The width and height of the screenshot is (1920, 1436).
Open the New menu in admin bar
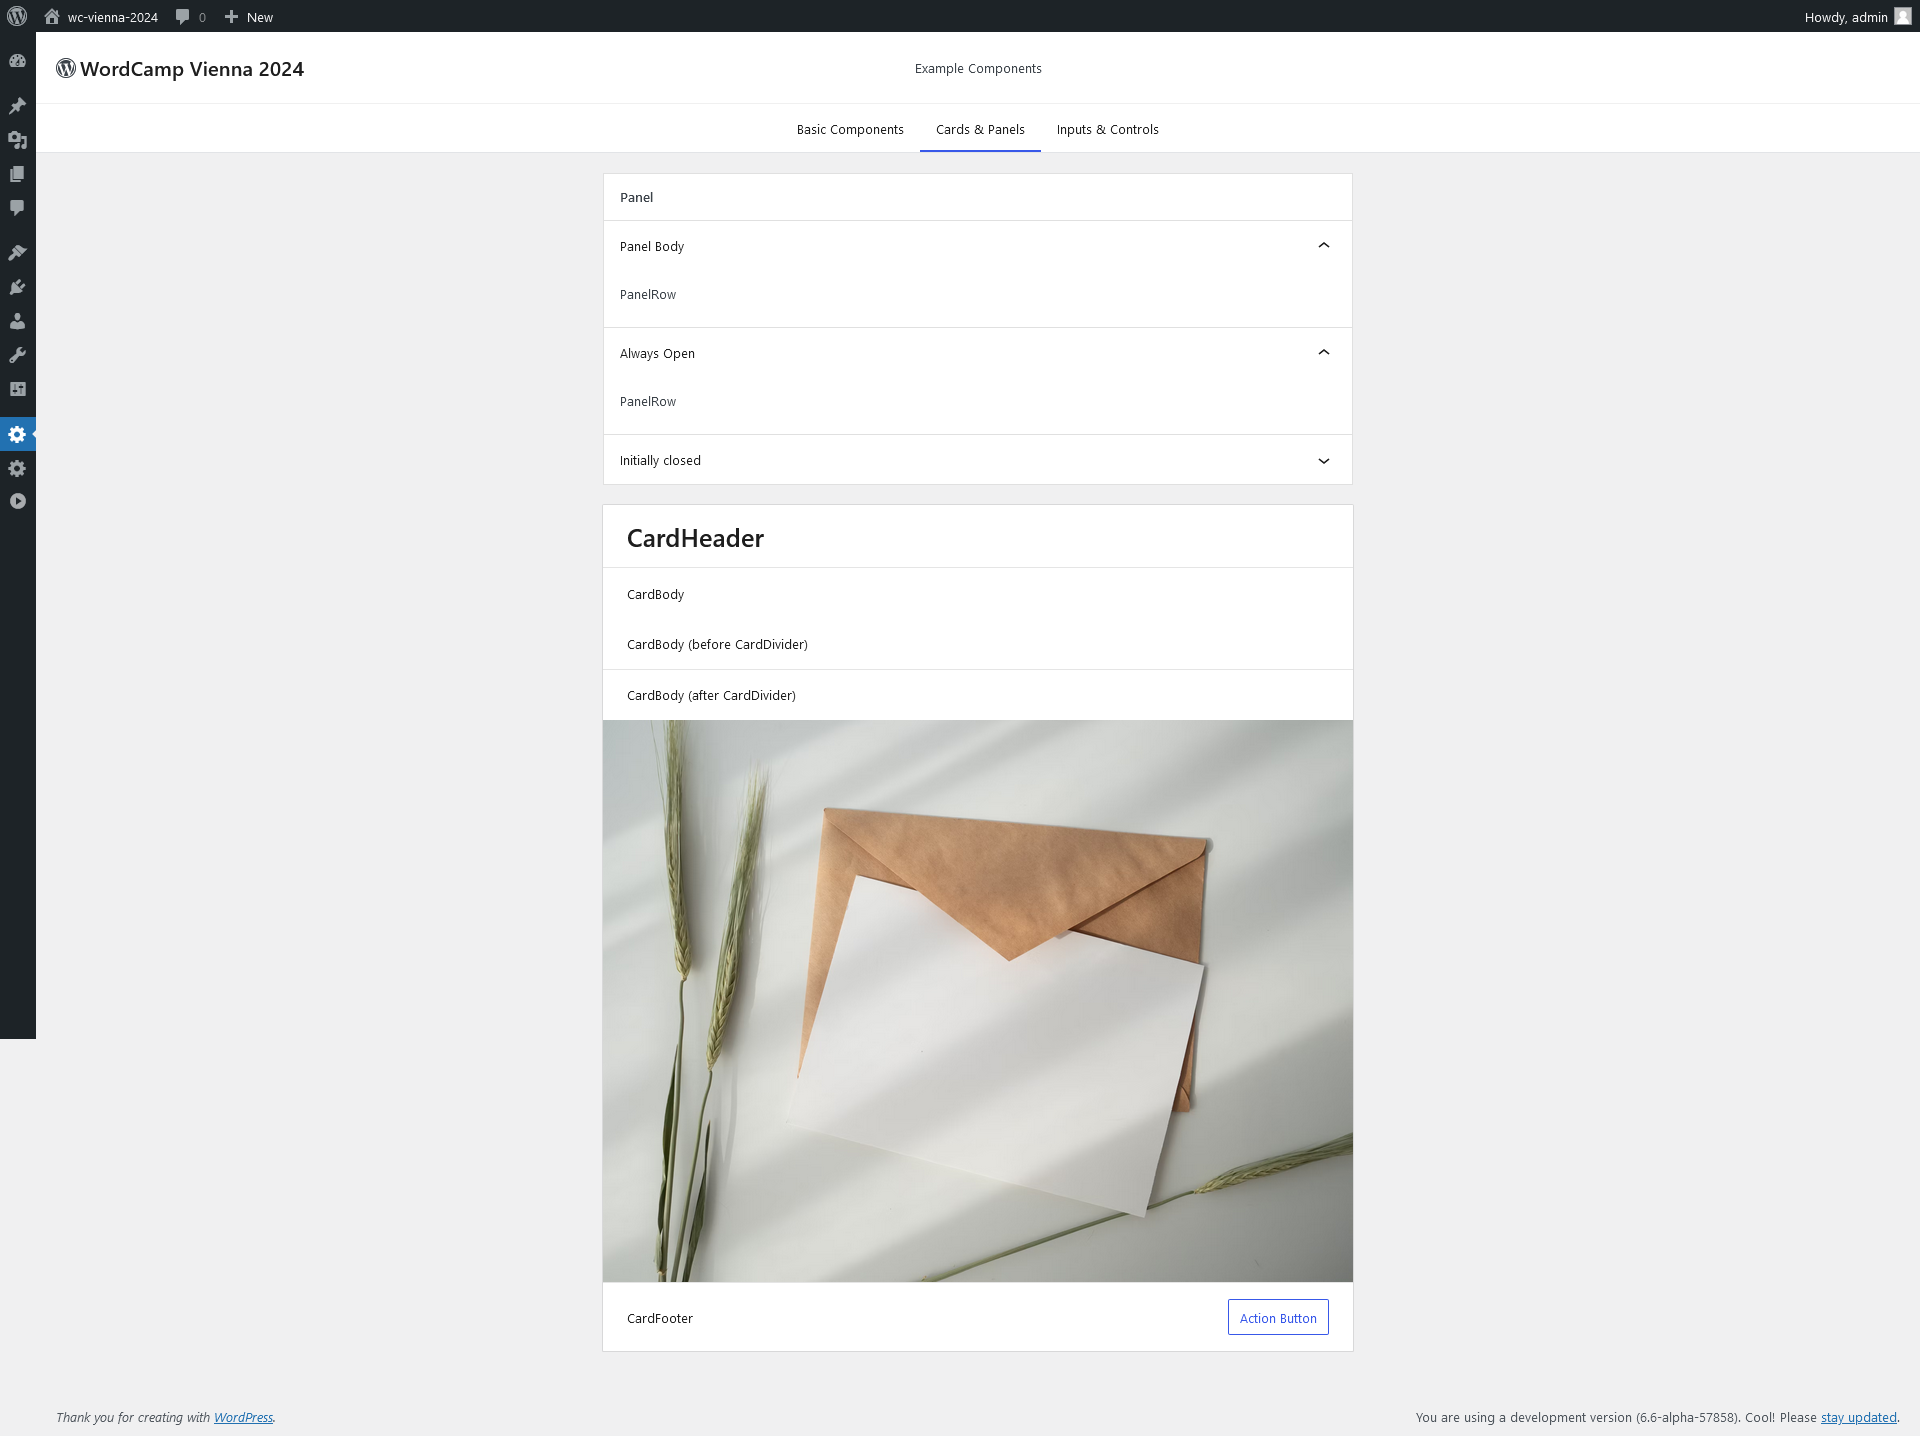(247, 16)
